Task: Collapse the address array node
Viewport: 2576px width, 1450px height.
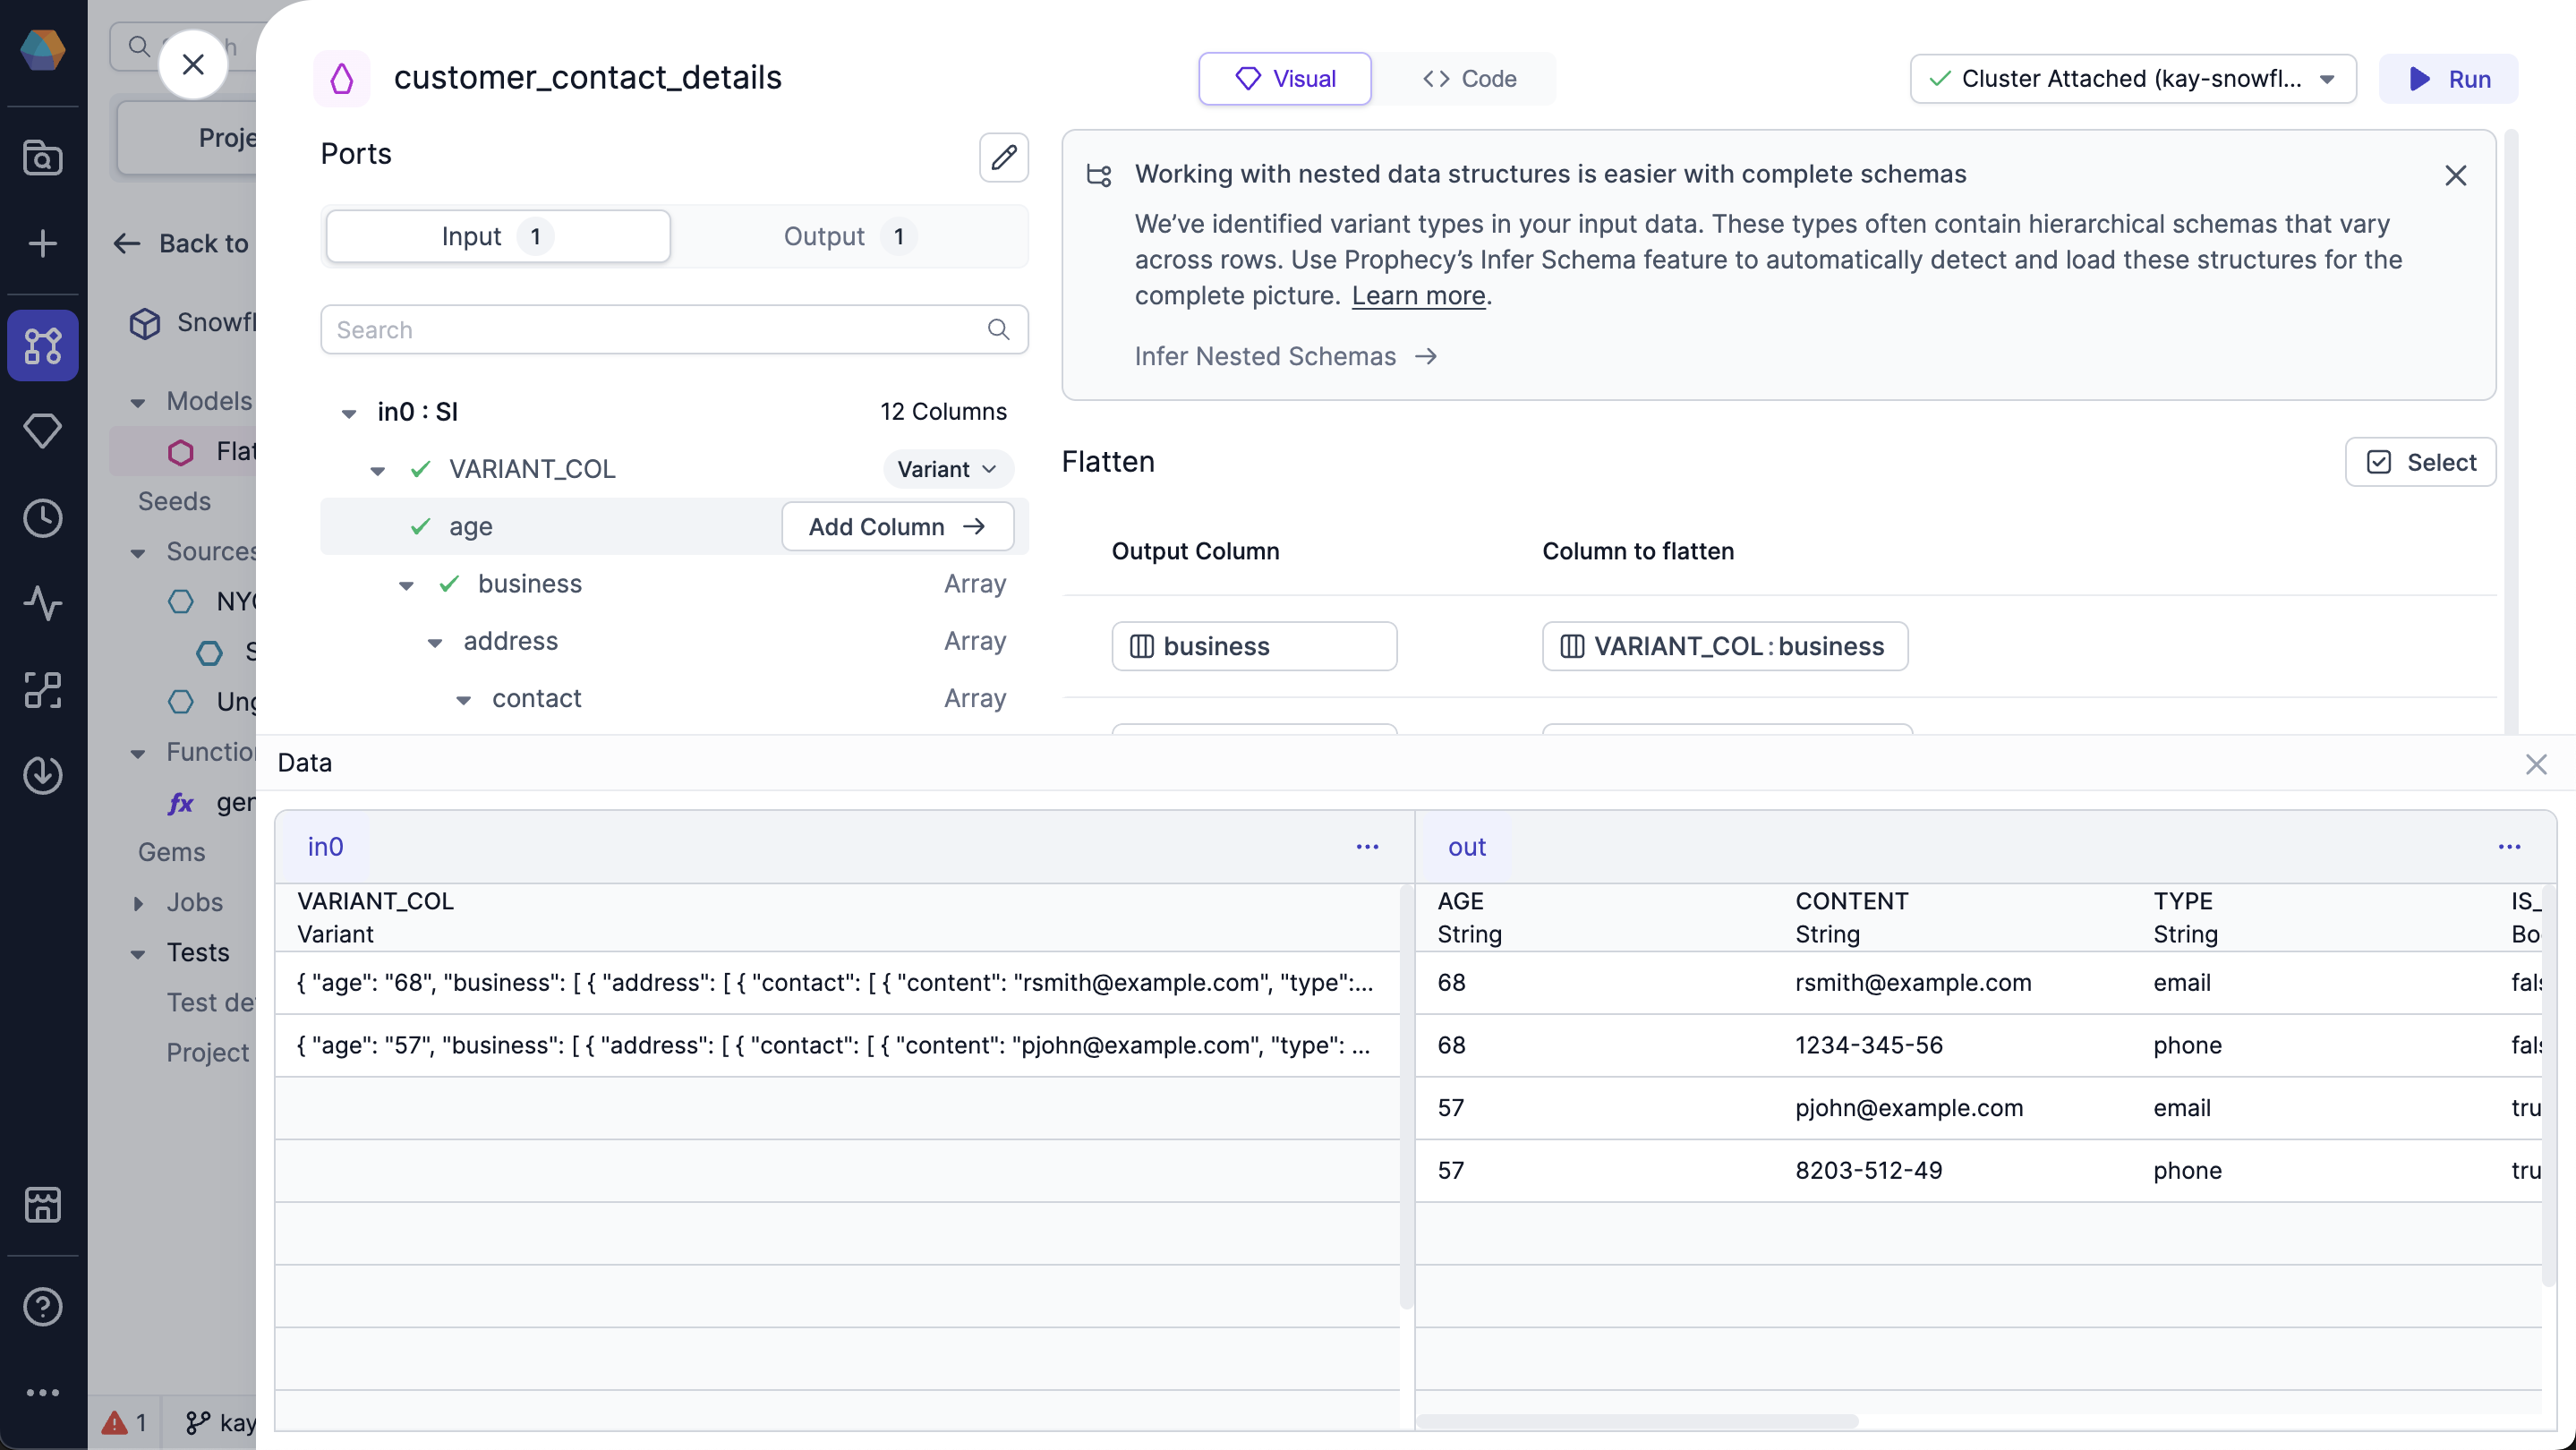Action: click(x=435, y=642)
